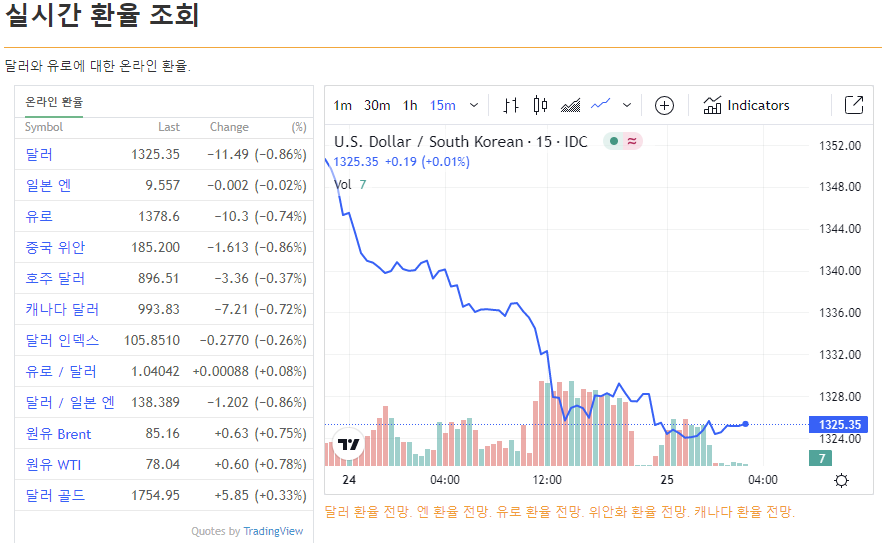Image resolution: width=882 pixels, height=543 pixels.
Task: Click the 1325.35 current price label
Action: [x=838, y=424]
